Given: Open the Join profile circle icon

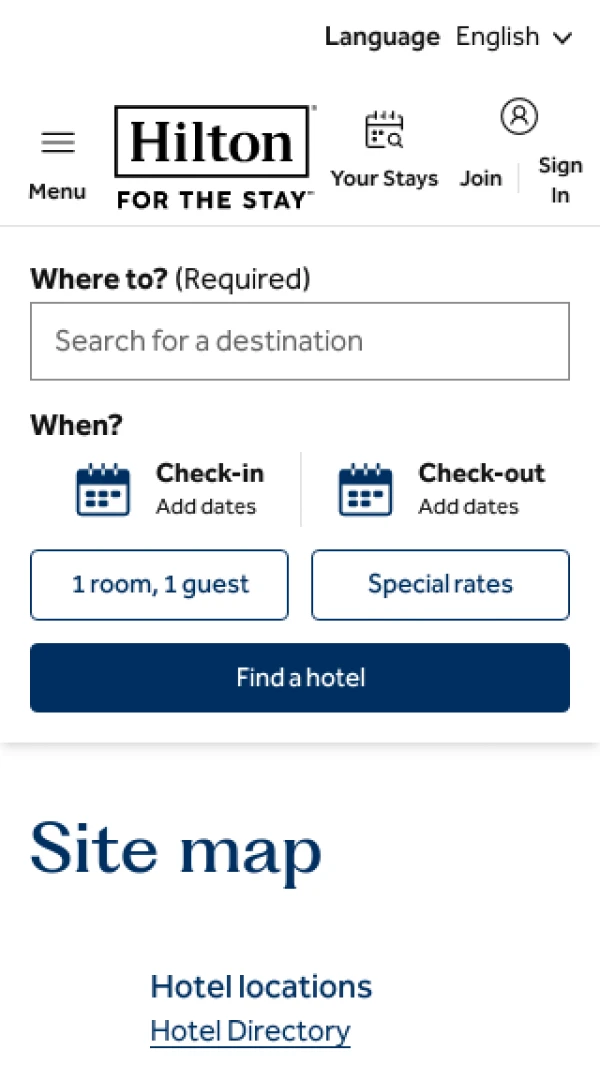Looking at the screenshot, I should coord(518,116).
